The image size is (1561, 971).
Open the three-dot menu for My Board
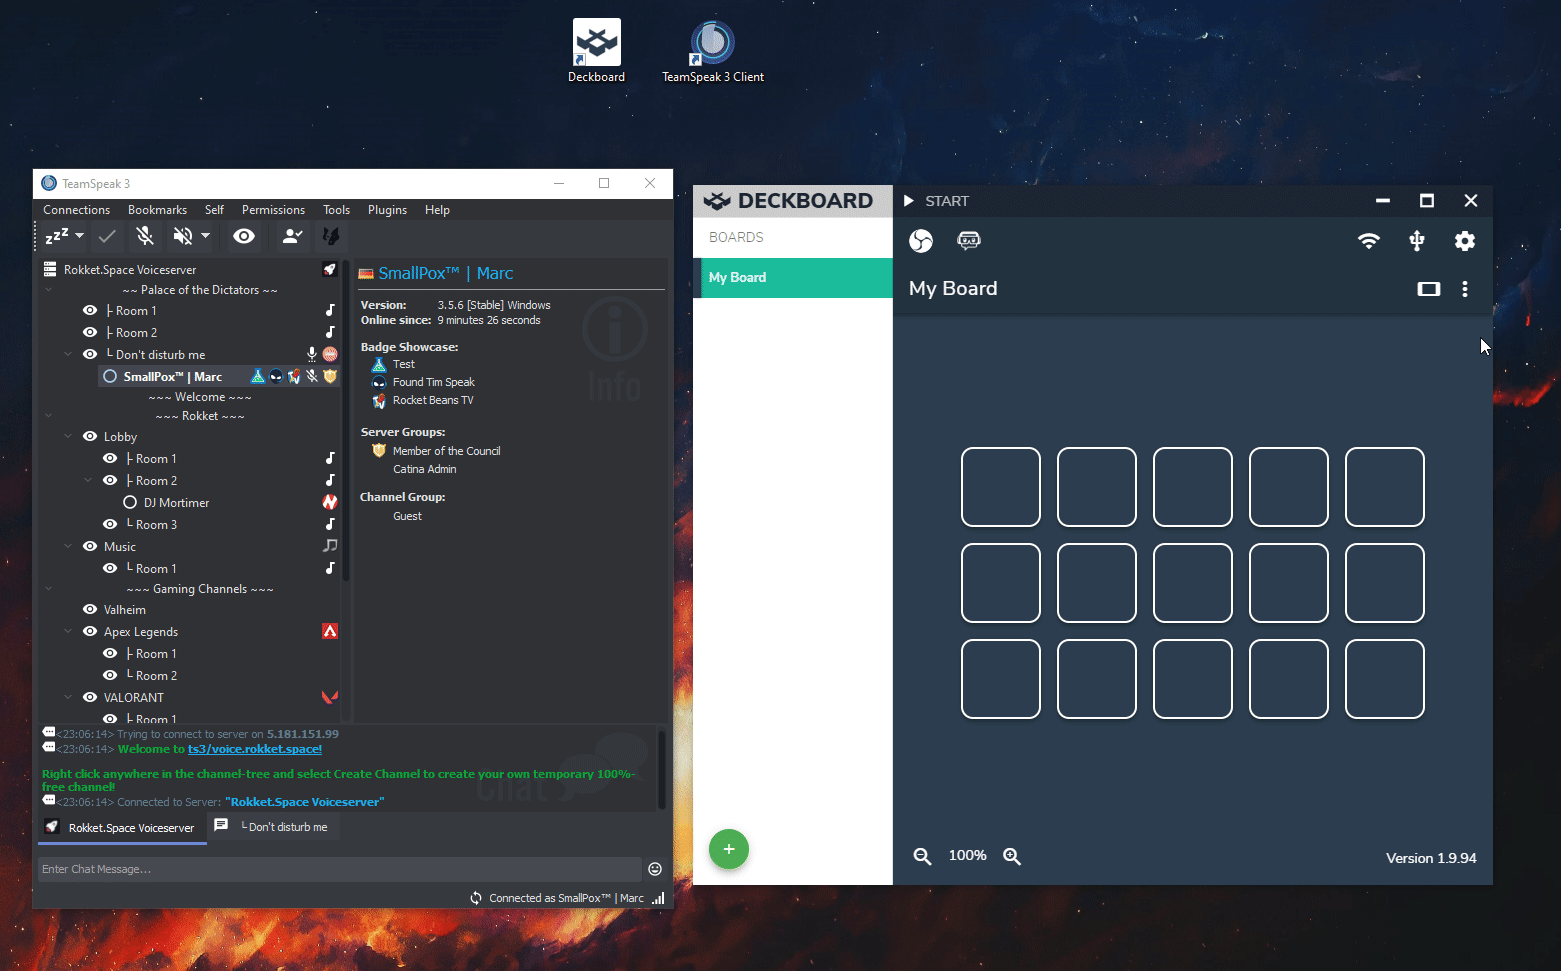click(x=1465, y=289)
